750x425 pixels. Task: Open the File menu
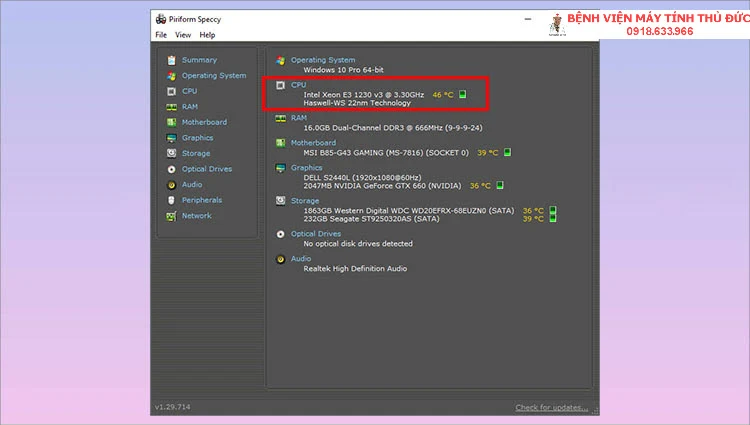point(161,35)
